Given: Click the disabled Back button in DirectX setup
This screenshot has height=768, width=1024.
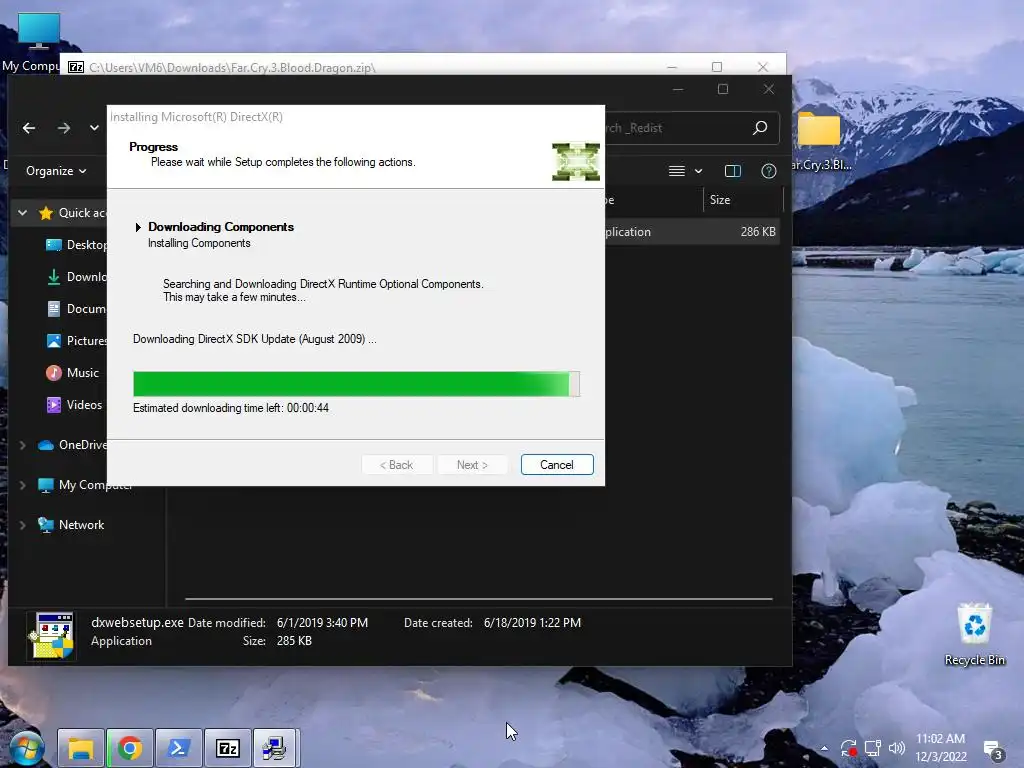Looking at the screenshot, I should (x=396, y=464).
